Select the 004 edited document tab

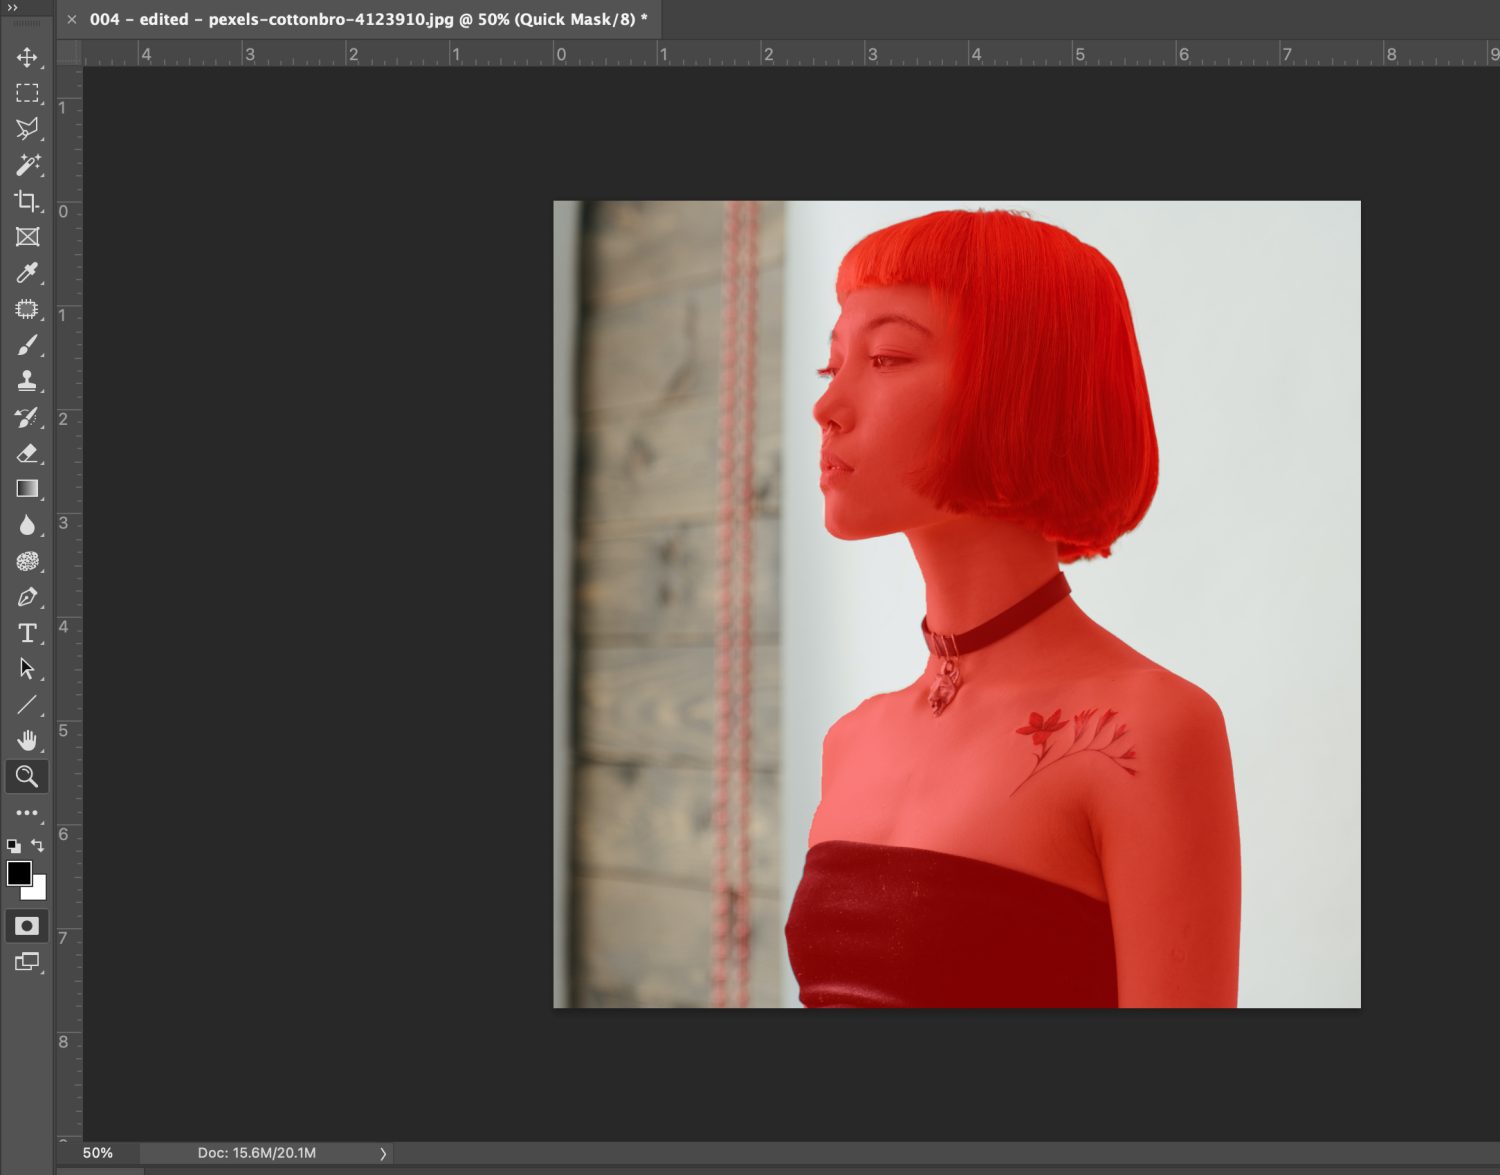click(369, 19)
